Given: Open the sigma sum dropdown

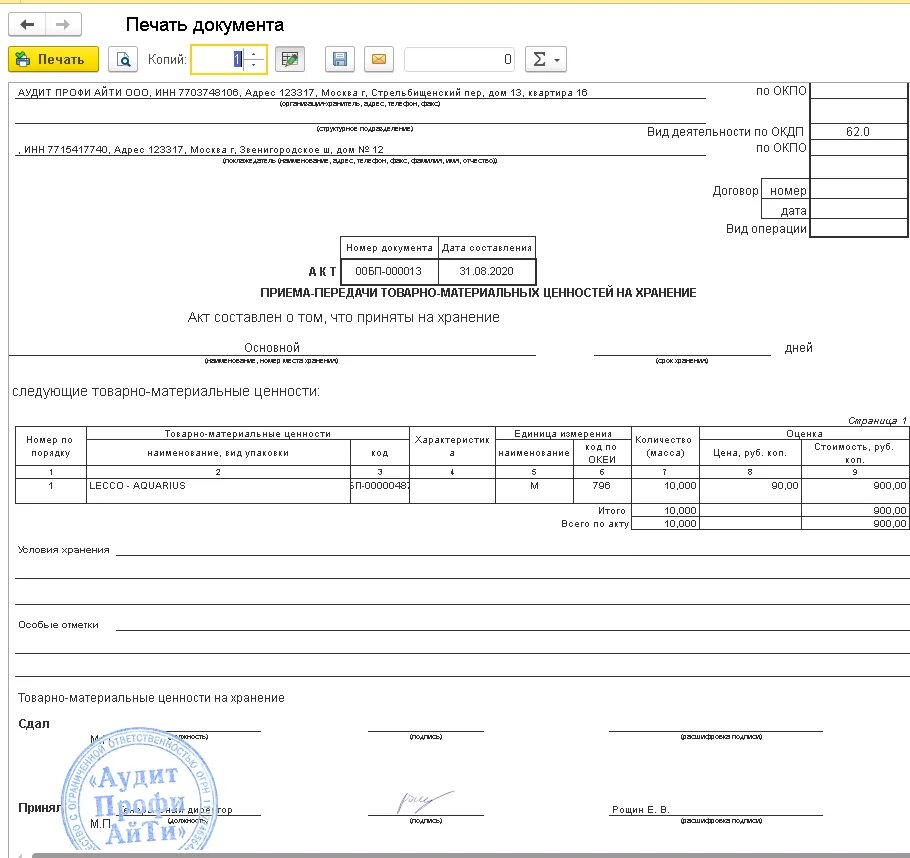Looking at the screenshot, I should [546, 59].
